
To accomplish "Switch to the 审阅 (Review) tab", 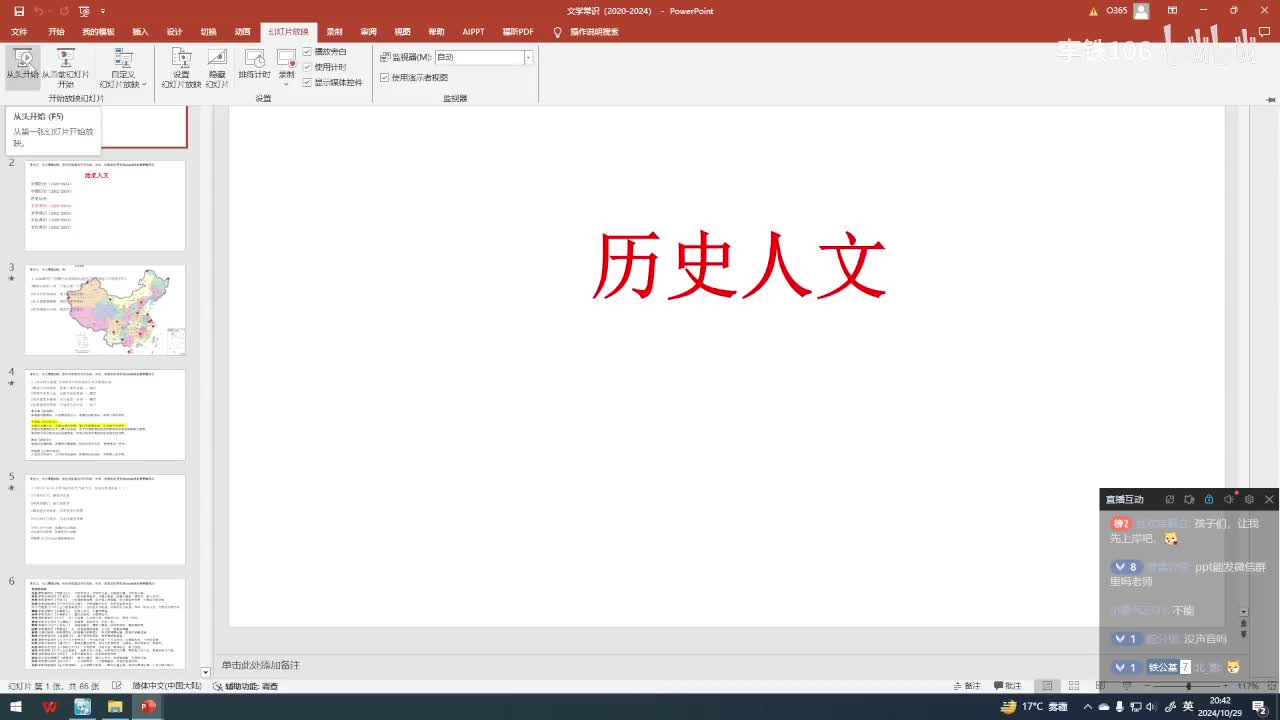I will pyautogui.click(x=368, y=32).
